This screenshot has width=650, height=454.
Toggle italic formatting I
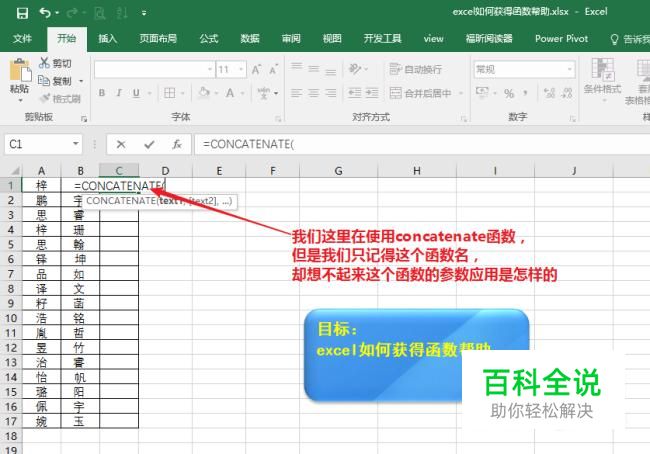point(119,93)
